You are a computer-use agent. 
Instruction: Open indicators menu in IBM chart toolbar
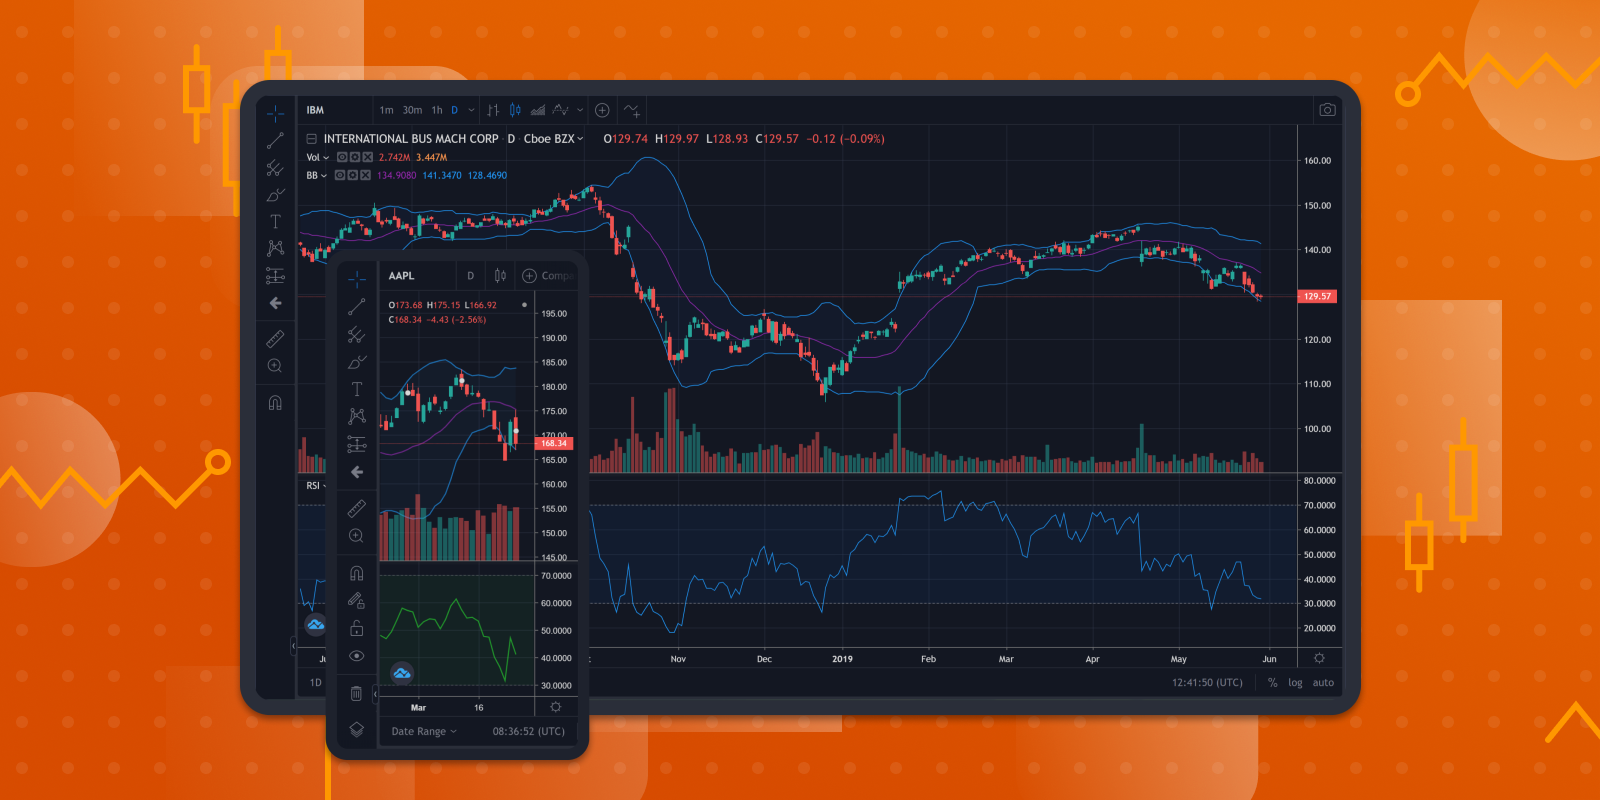click(x=632, y=110)
